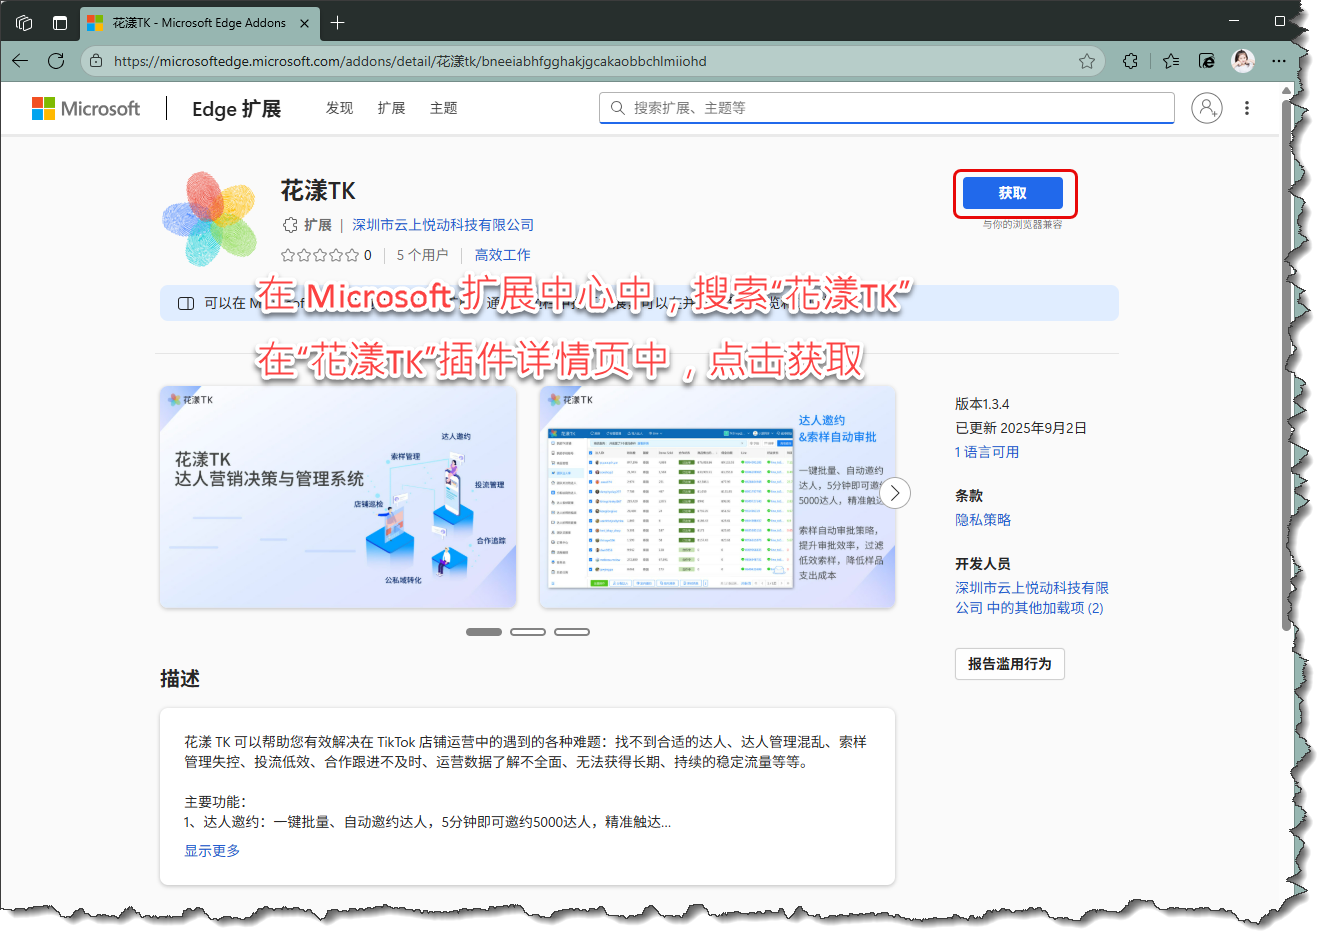The width and height of the screenshot is (1332, 946).
Task: Click the extensions search input field
Action: point(890,108)
